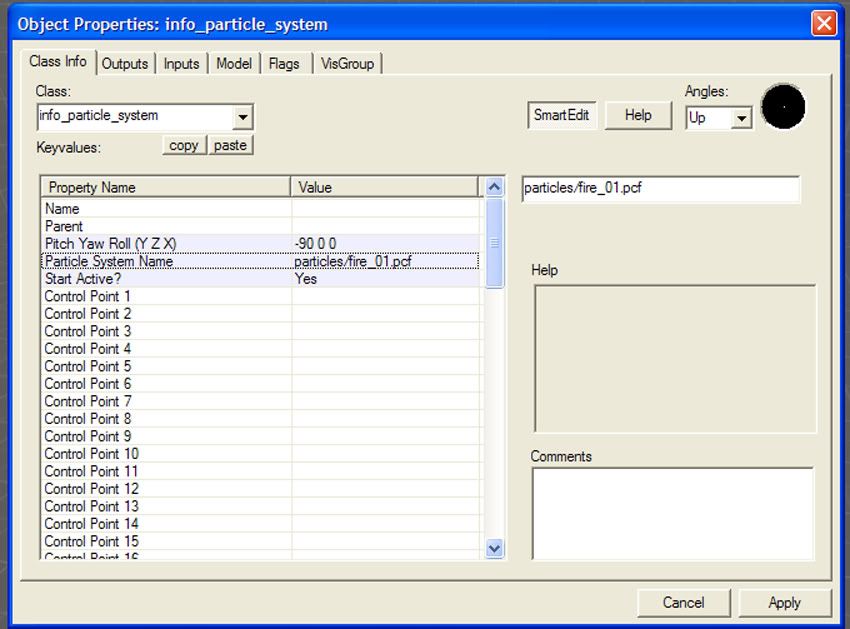Click the Cancel button
Screen dimensions: 850x629
click(x=683, y=602)
